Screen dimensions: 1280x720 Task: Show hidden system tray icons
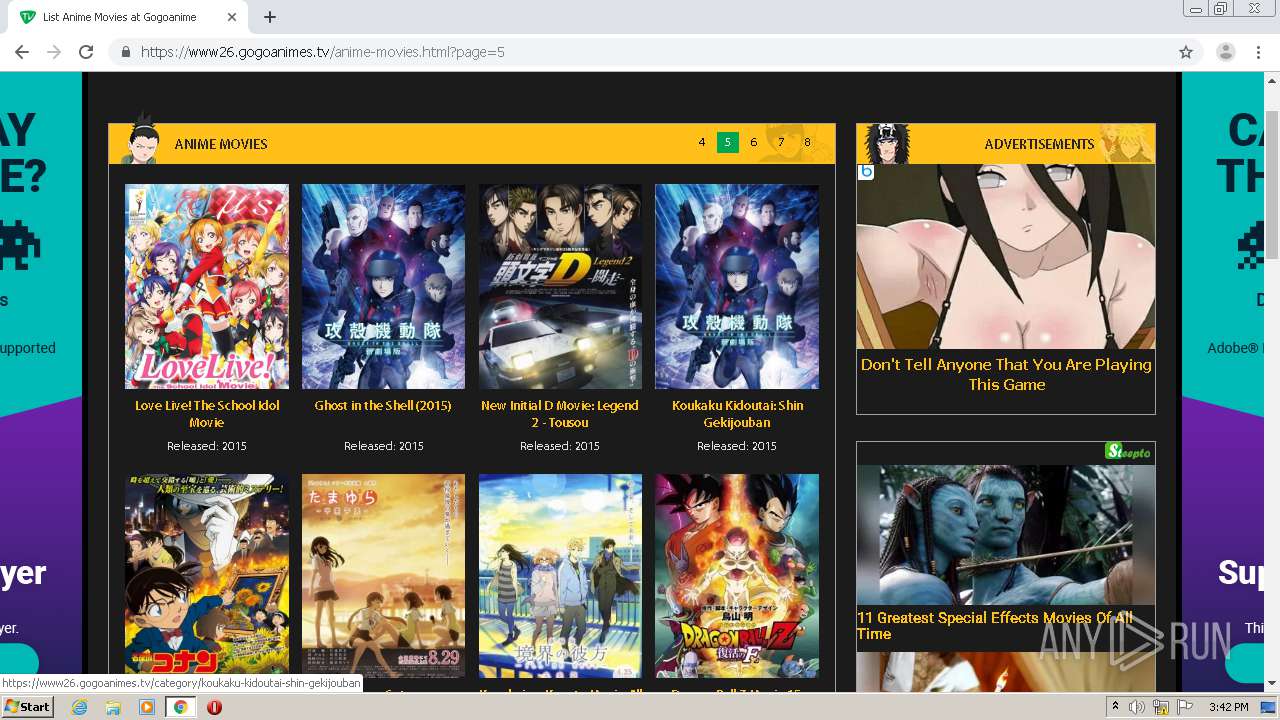pos(1115,707)
